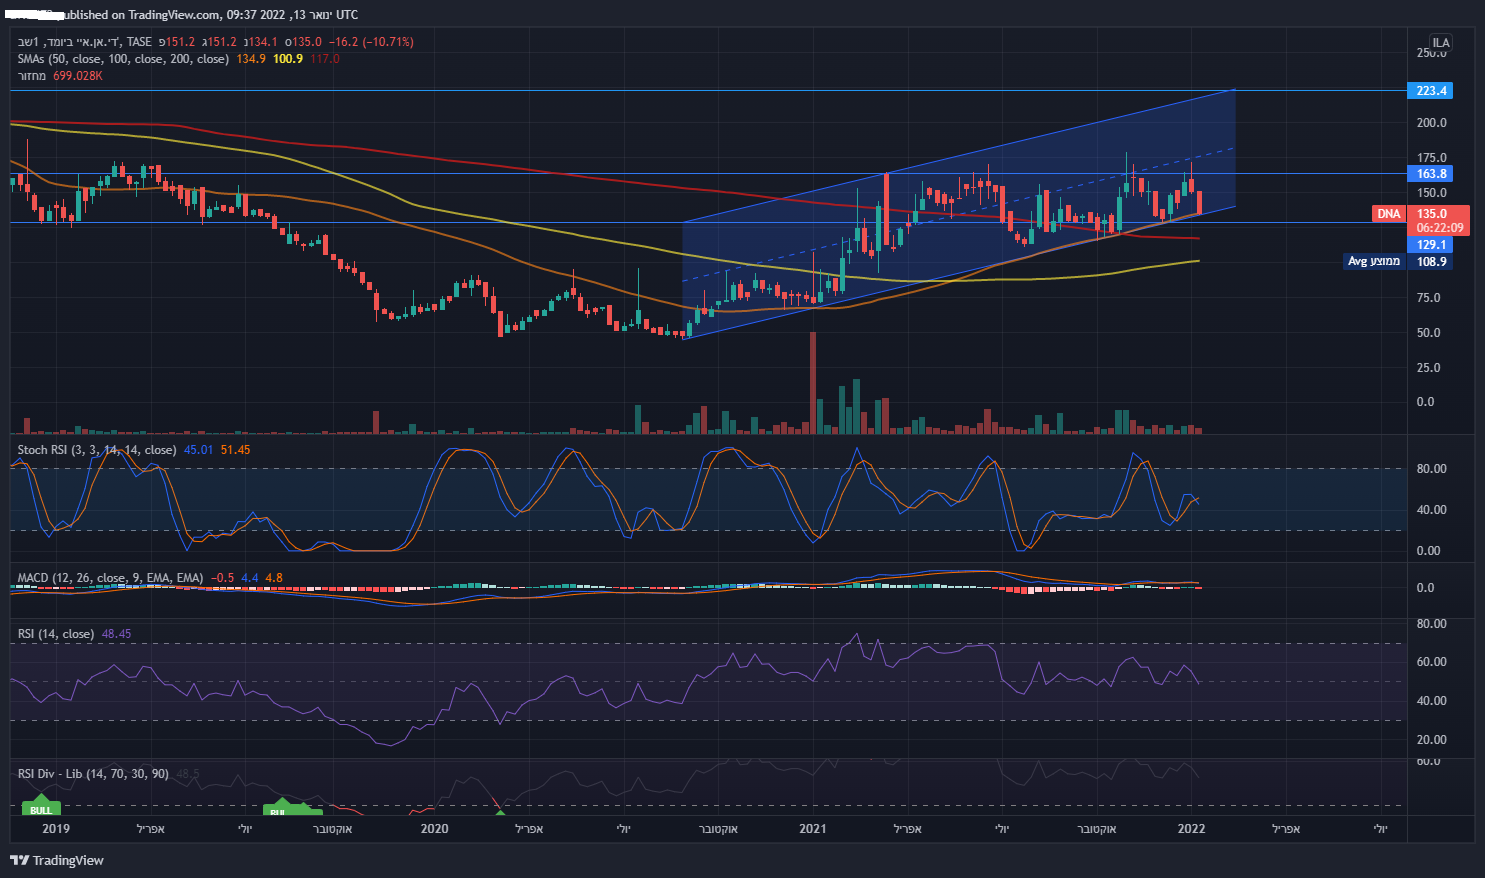Screen dimensions: 1485x878
Task: Open the ILA currency selector
Action: click(x=1440, y=43)
